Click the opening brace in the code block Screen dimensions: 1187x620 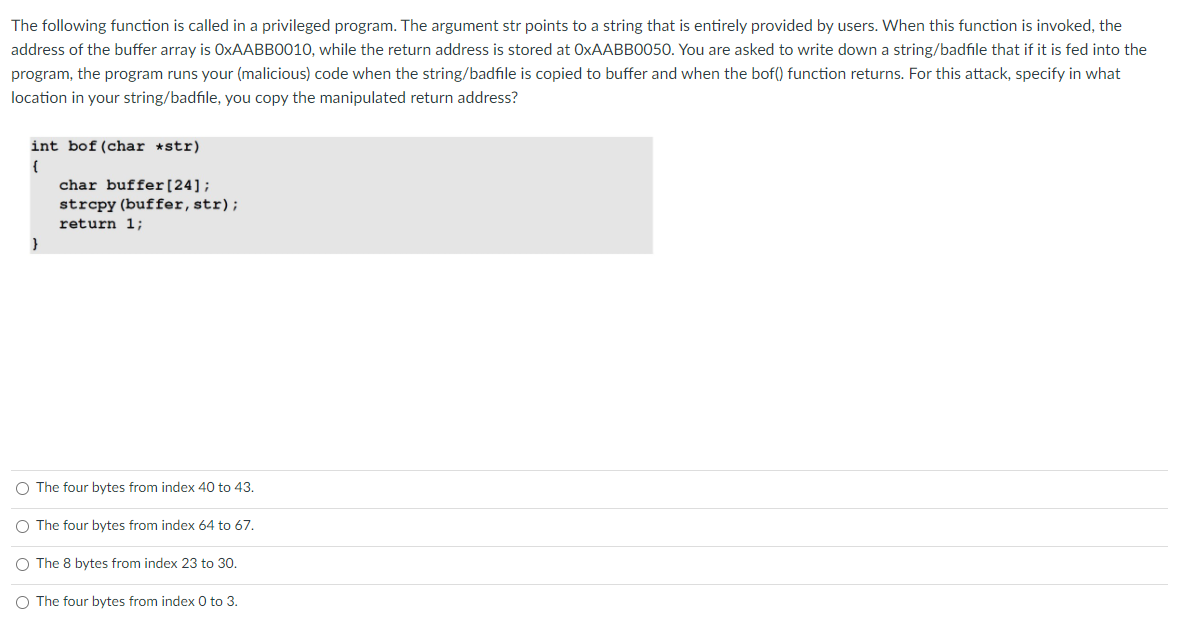pyautogui.click(x=34, y=164)
